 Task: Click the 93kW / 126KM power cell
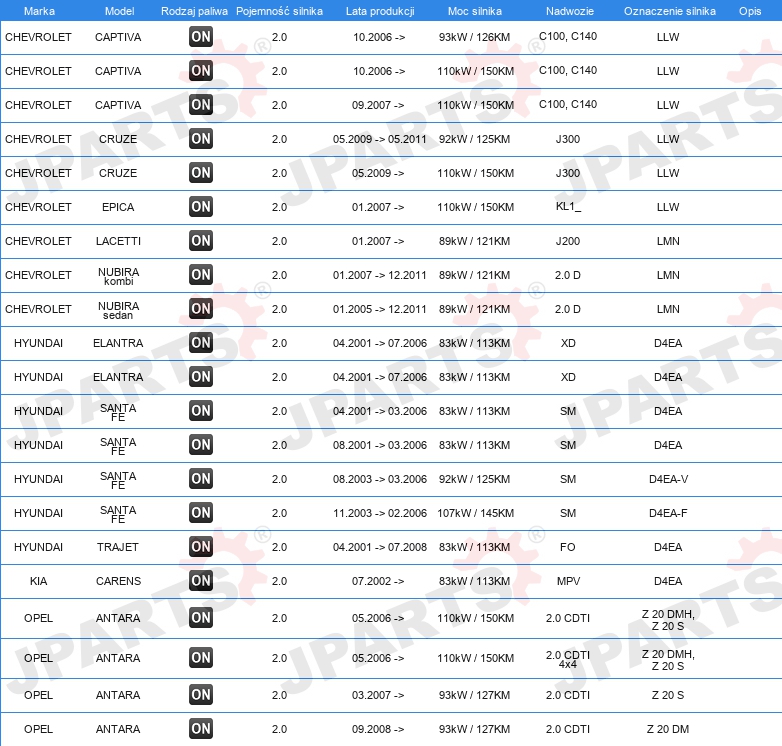click(x=474, y=37)
